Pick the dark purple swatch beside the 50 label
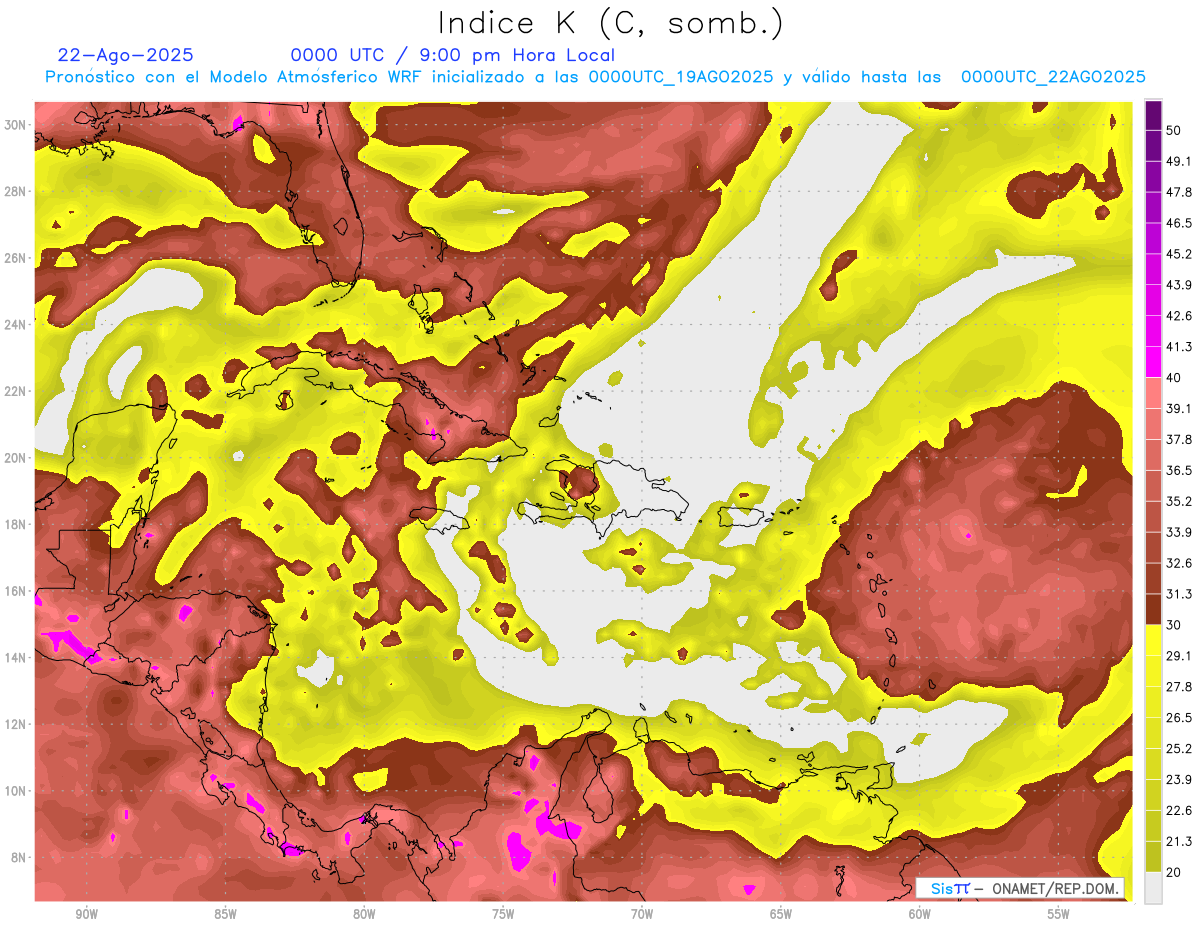This screenshot has height=927, width=1200. click(1153, 115)
